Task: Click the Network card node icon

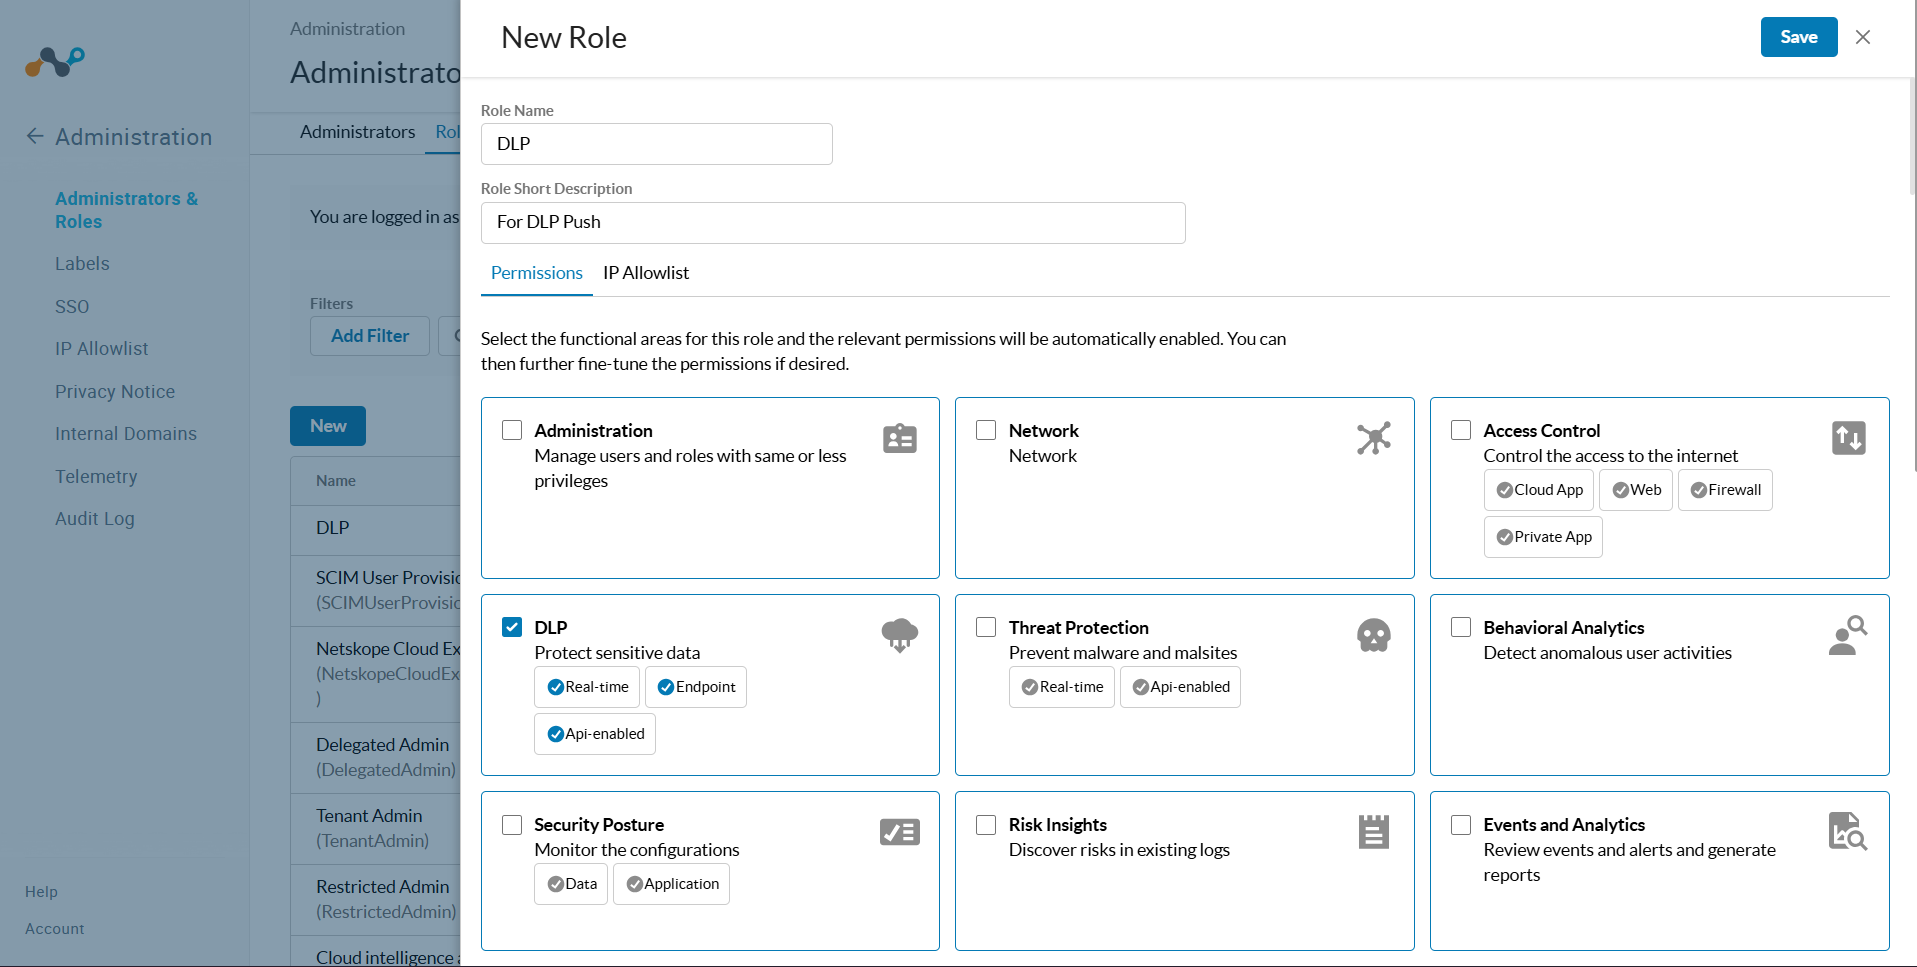Action: [1374, 438]
